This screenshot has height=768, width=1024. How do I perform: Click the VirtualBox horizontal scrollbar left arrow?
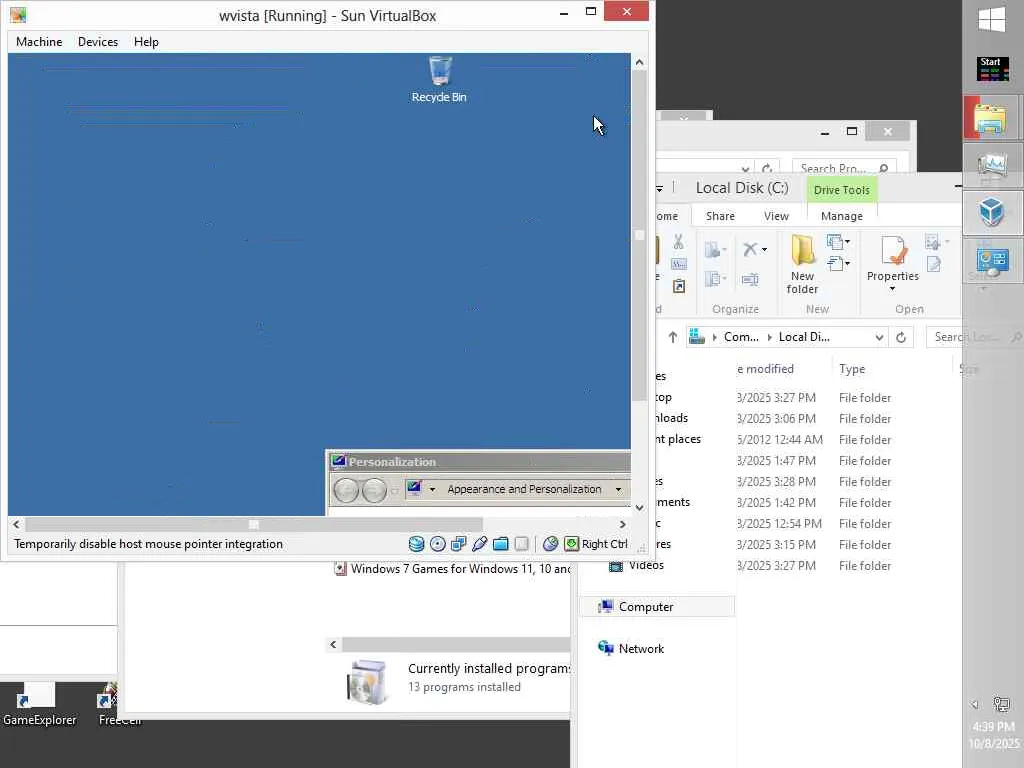pos(16,524)
